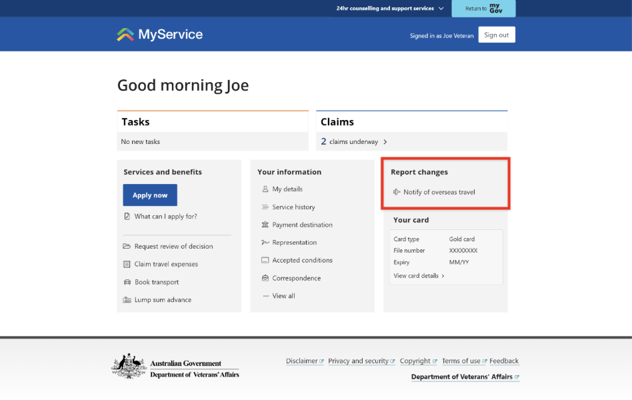
Task: Open the Correspondence link
Action: point(296,278)
